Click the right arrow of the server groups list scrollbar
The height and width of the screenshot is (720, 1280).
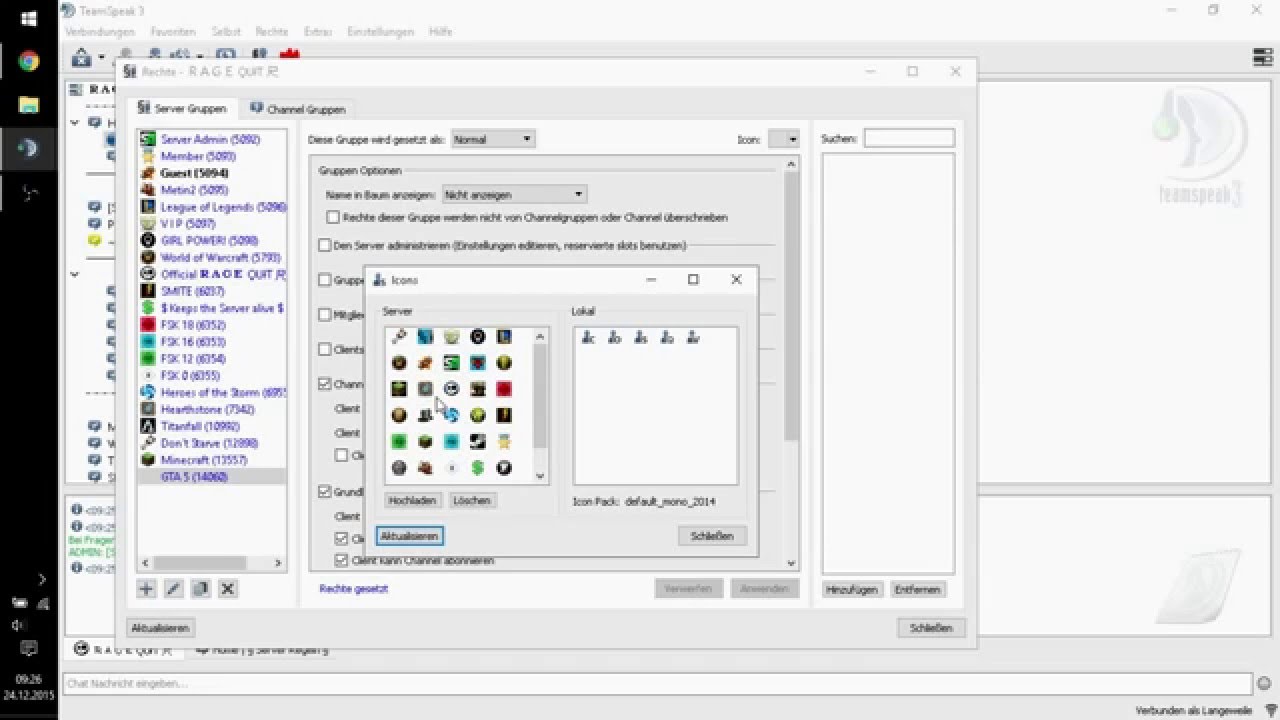click(x=279, y=563)
